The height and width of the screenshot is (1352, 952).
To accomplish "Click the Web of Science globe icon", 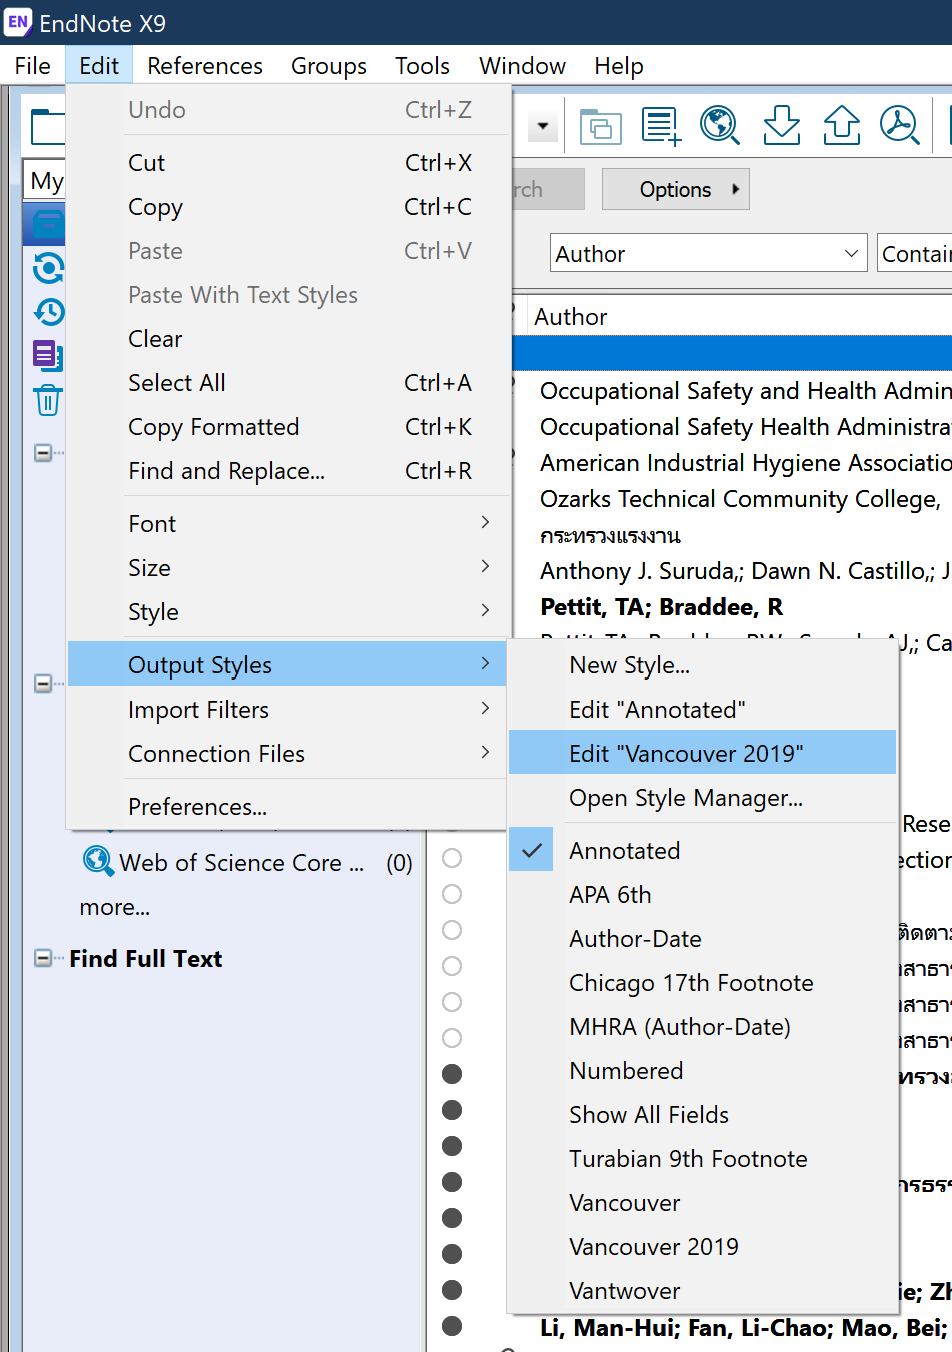I will [98, 861].
